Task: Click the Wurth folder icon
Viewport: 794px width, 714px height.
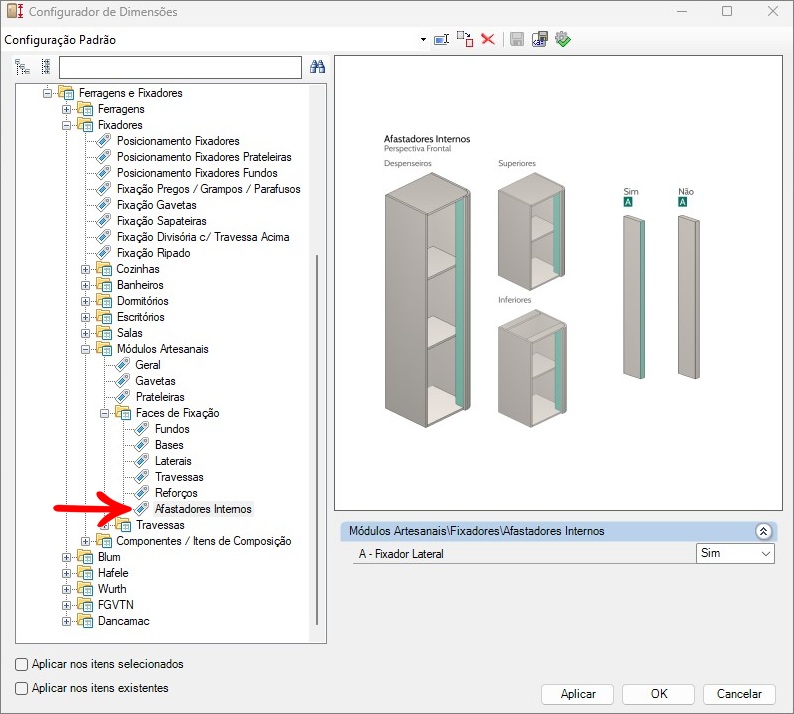Action: [86, 589]
